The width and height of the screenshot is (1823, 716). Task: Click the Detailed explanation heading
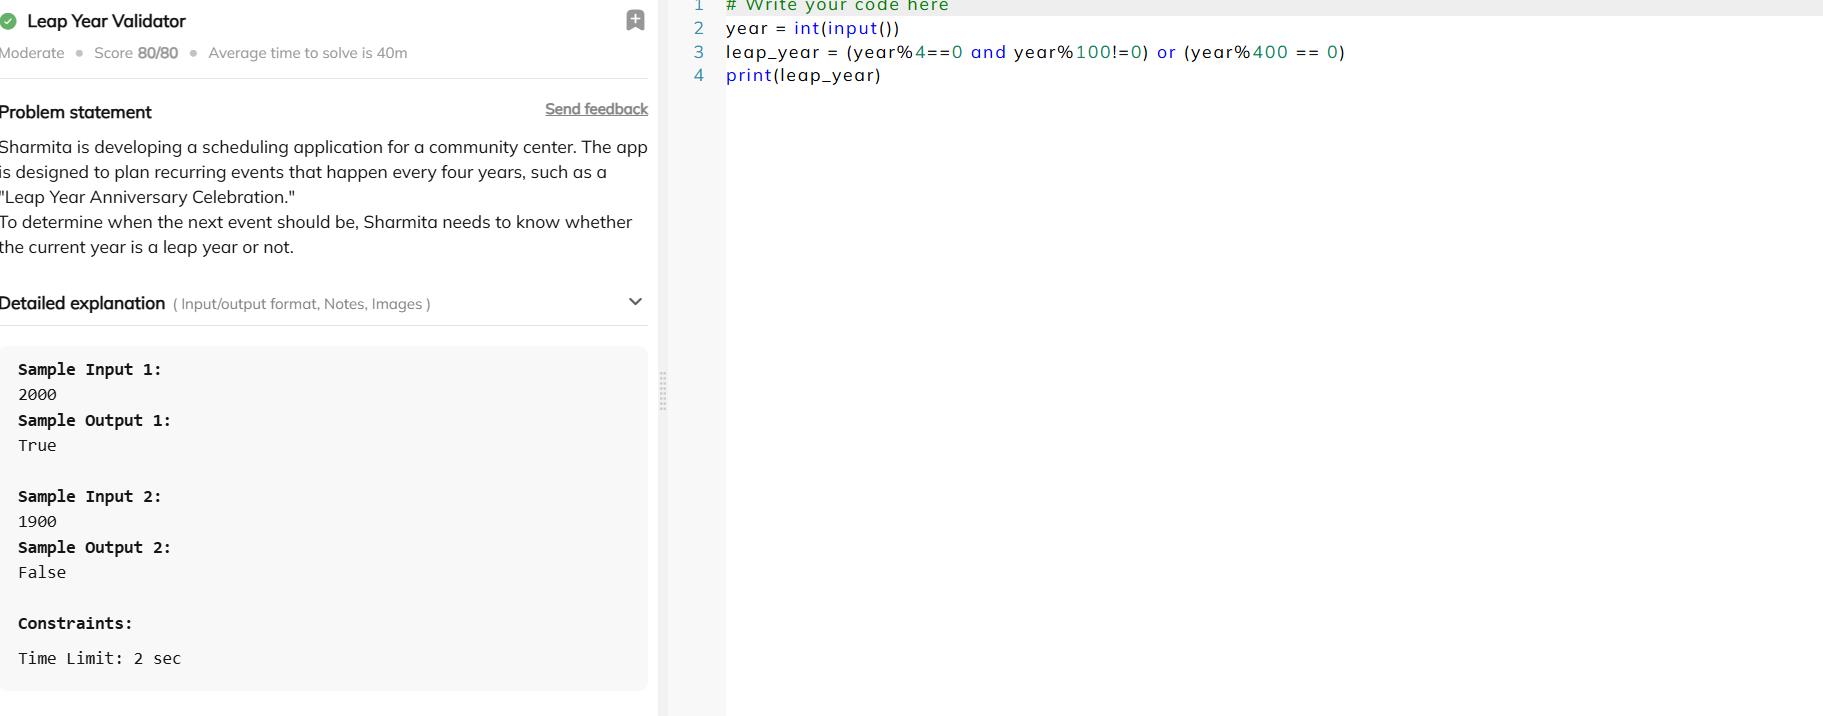pyautogui.click(x=83, y=303)
